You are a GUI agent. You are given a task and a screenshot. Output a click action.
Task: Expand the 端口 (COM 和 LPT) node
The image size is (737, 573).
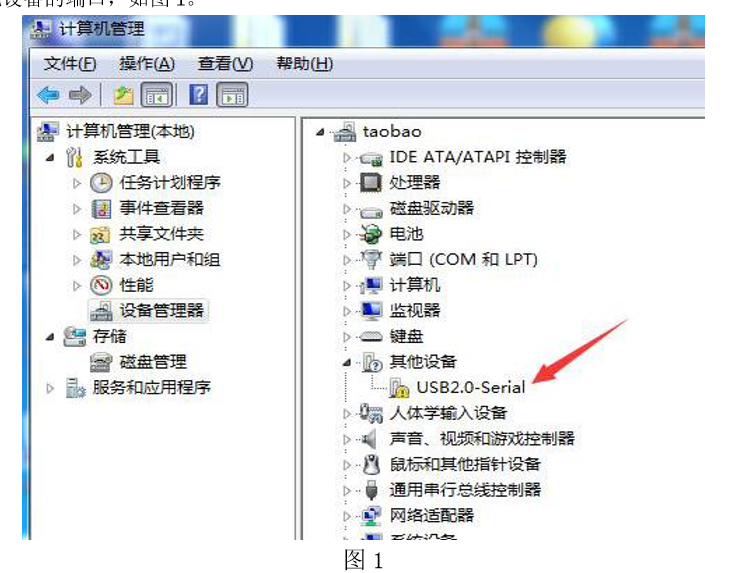[x=347, y=259]
